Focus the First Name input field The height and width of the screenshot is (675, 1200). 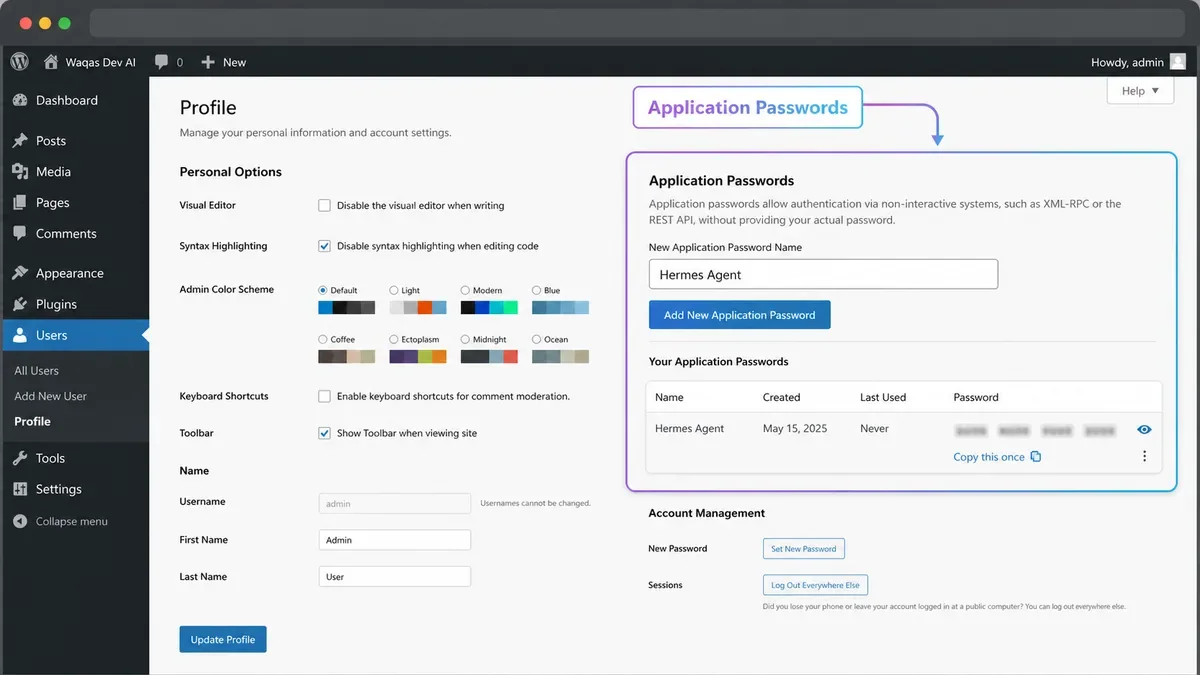tap(394, 540)
